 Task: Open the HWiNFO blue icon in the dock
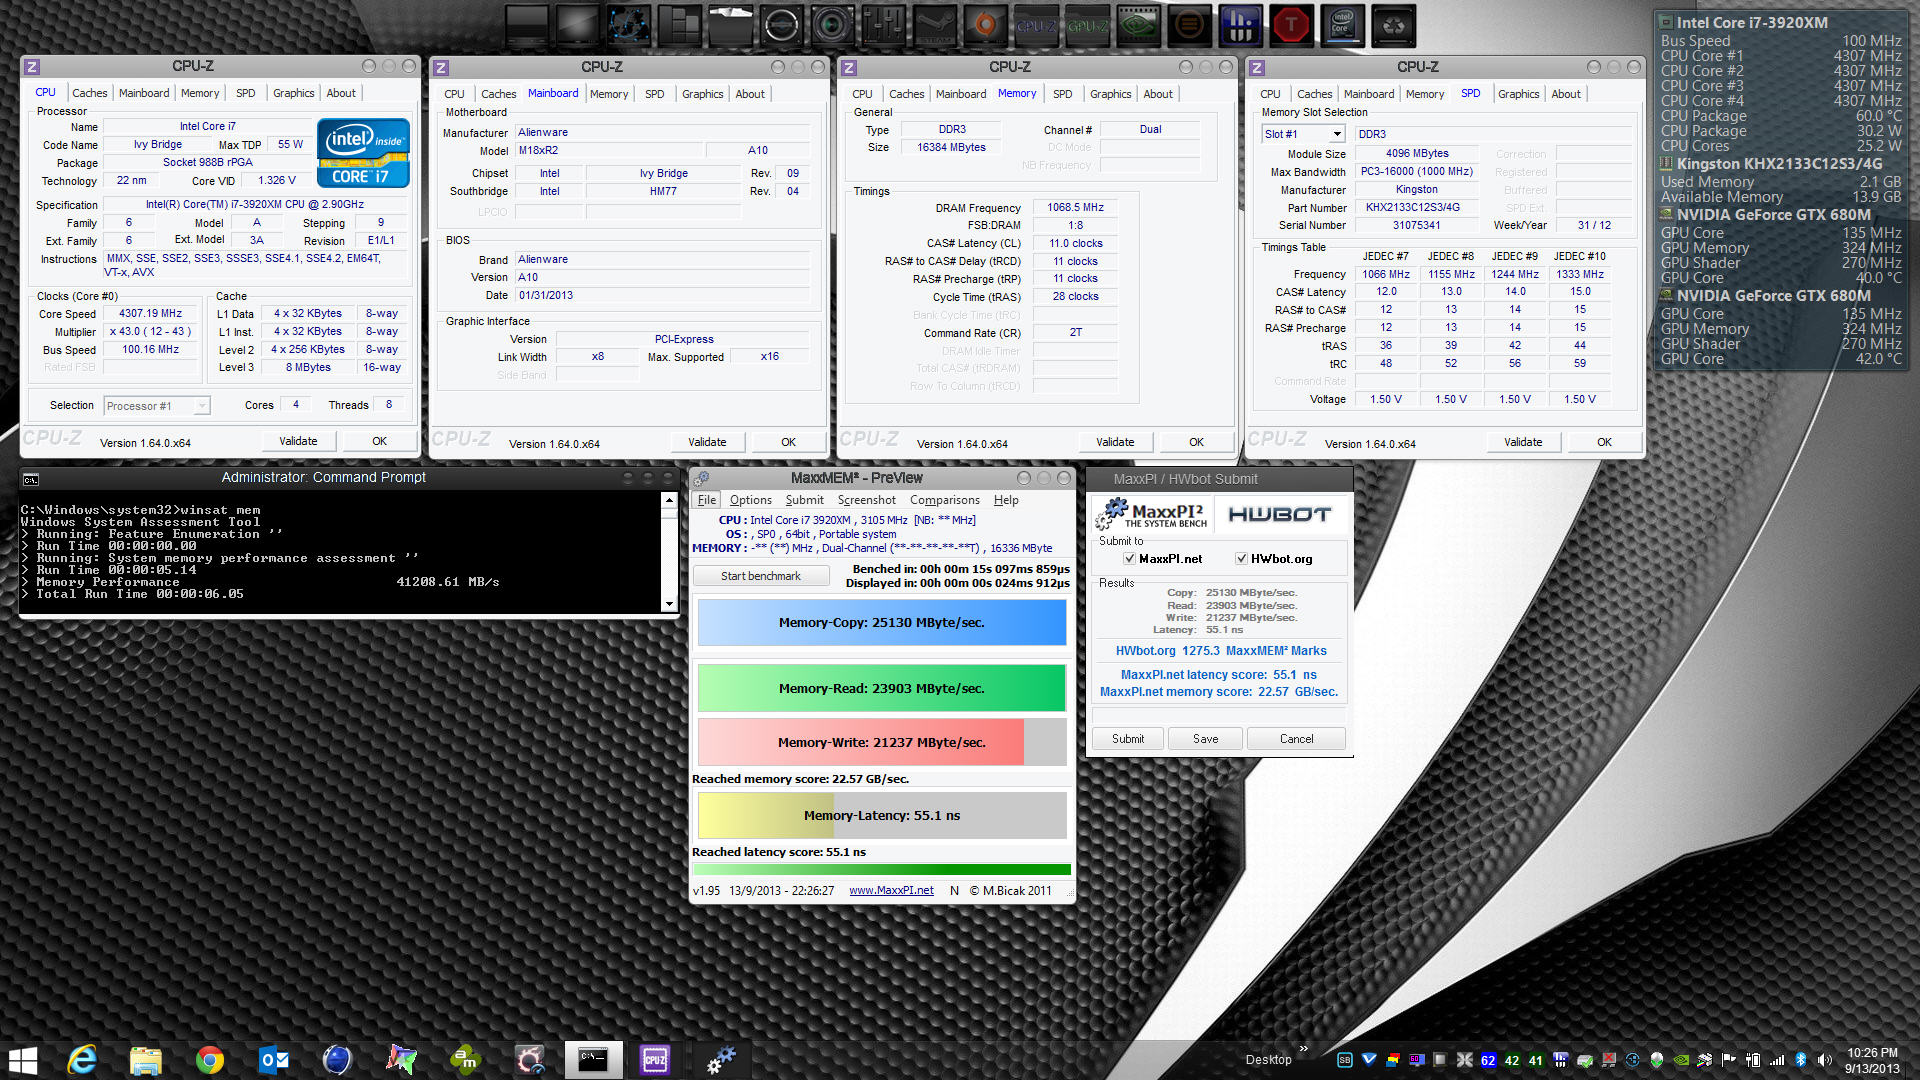[1240, 26]
